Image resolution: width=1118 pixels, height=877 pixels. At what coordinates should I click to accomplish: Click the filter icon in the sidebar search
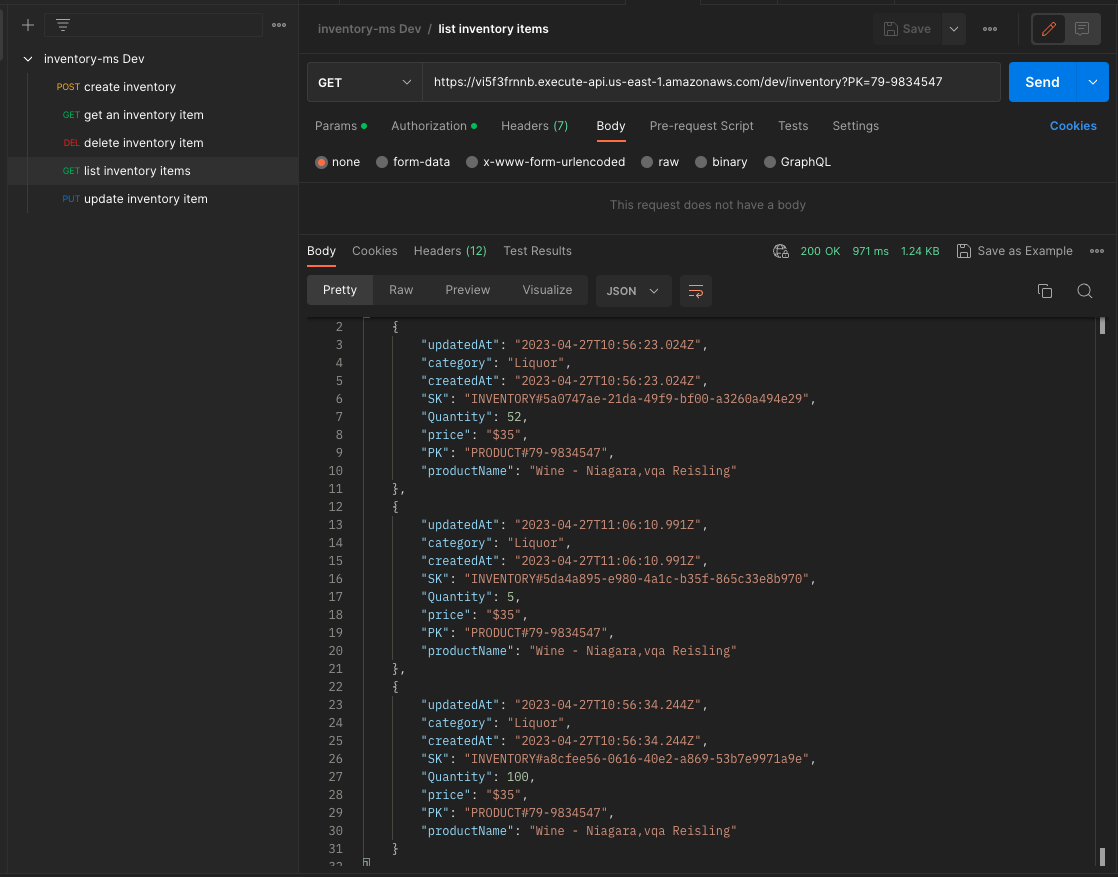click(x=63, y=26)
